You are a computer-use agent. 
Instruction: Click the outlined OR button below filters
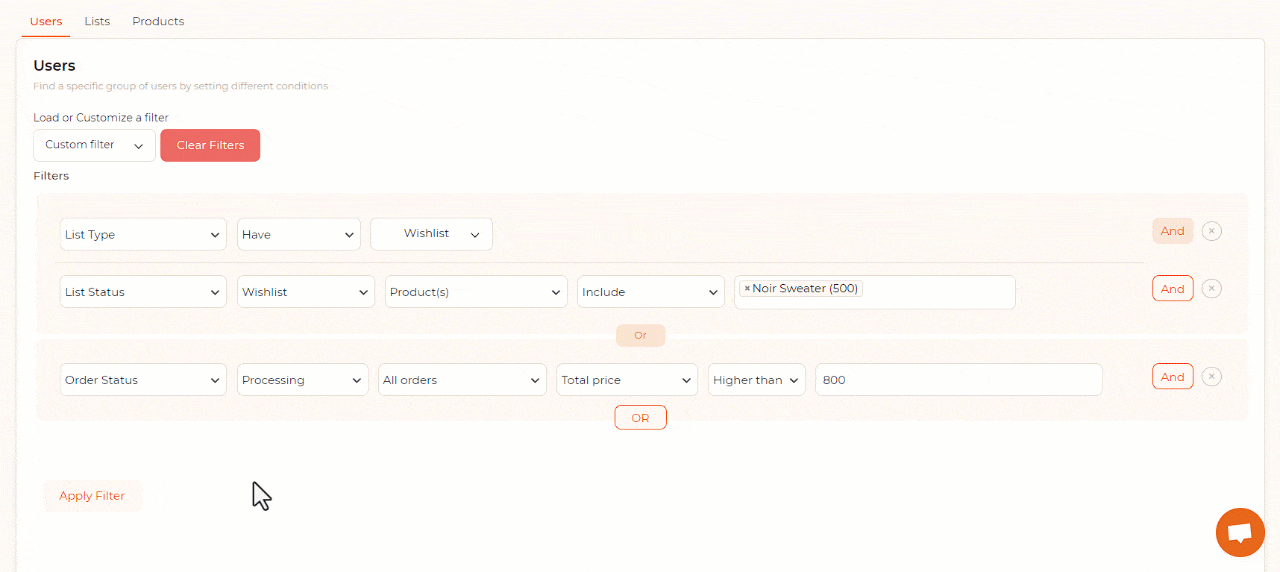[x=640, y=418]
